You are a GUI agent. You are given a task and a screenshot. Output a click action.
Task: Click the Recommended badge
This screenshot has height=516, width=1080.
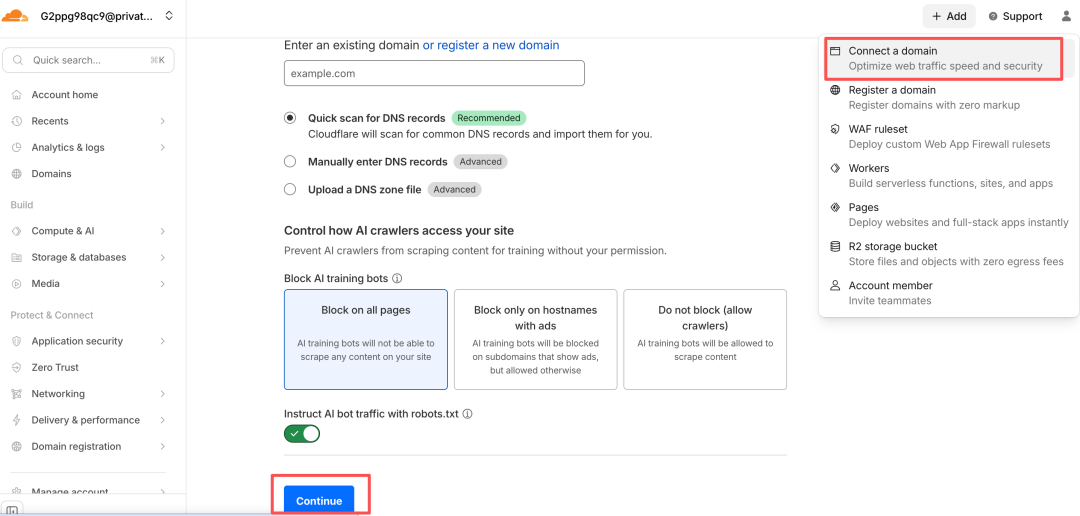(x=489, y=118)
